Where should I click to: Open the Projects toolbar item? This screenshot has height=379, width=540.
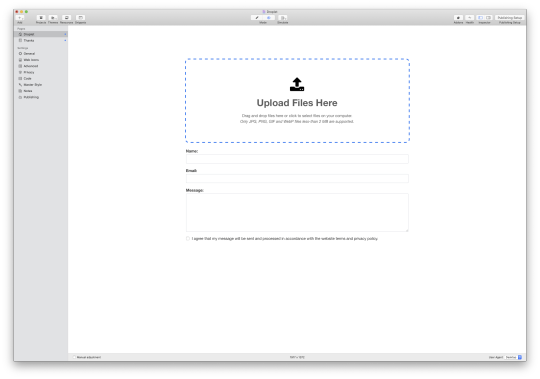click(41, 18)
